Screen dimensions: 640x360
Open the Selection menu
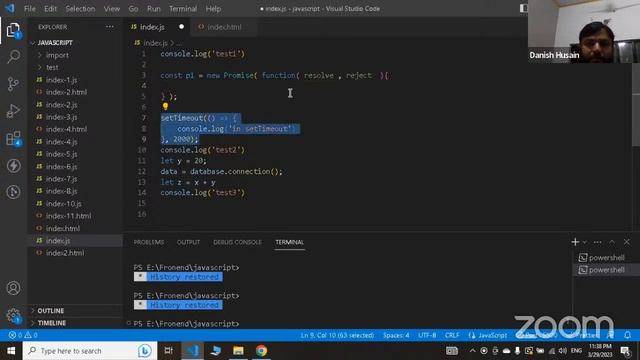(80, 9)
